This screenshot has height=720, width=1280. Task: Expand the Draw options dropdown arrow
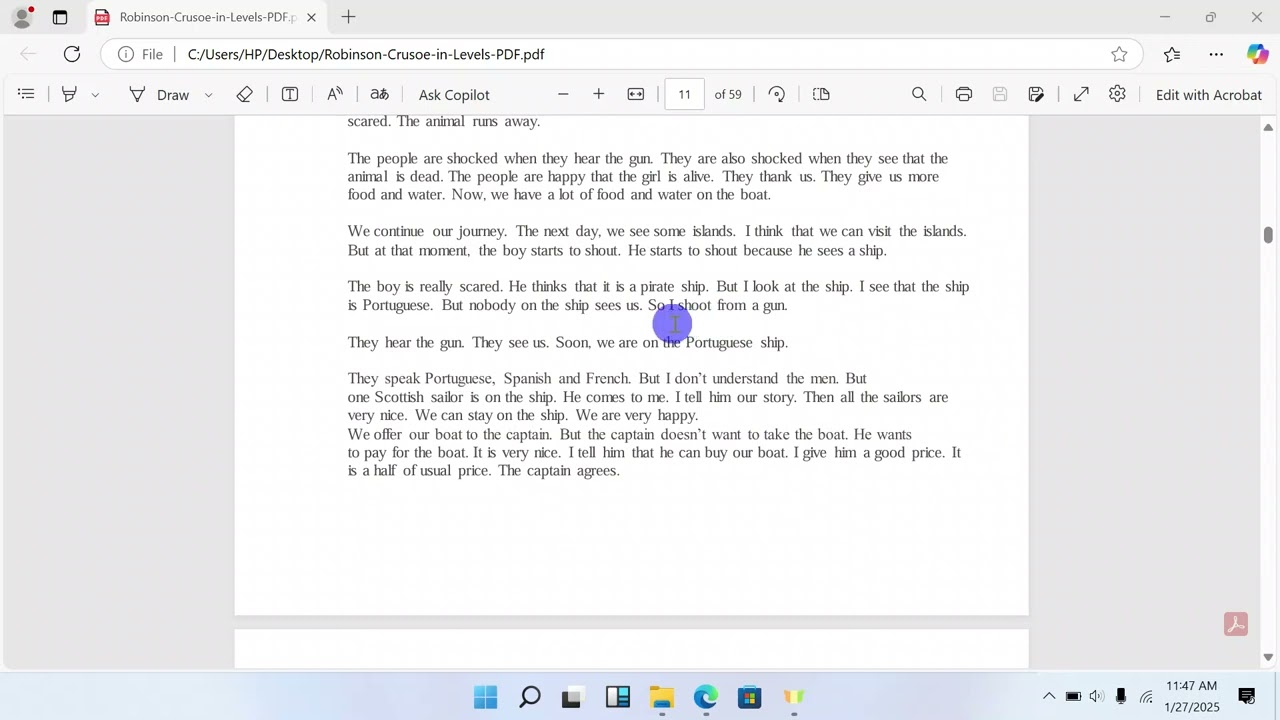208,95
